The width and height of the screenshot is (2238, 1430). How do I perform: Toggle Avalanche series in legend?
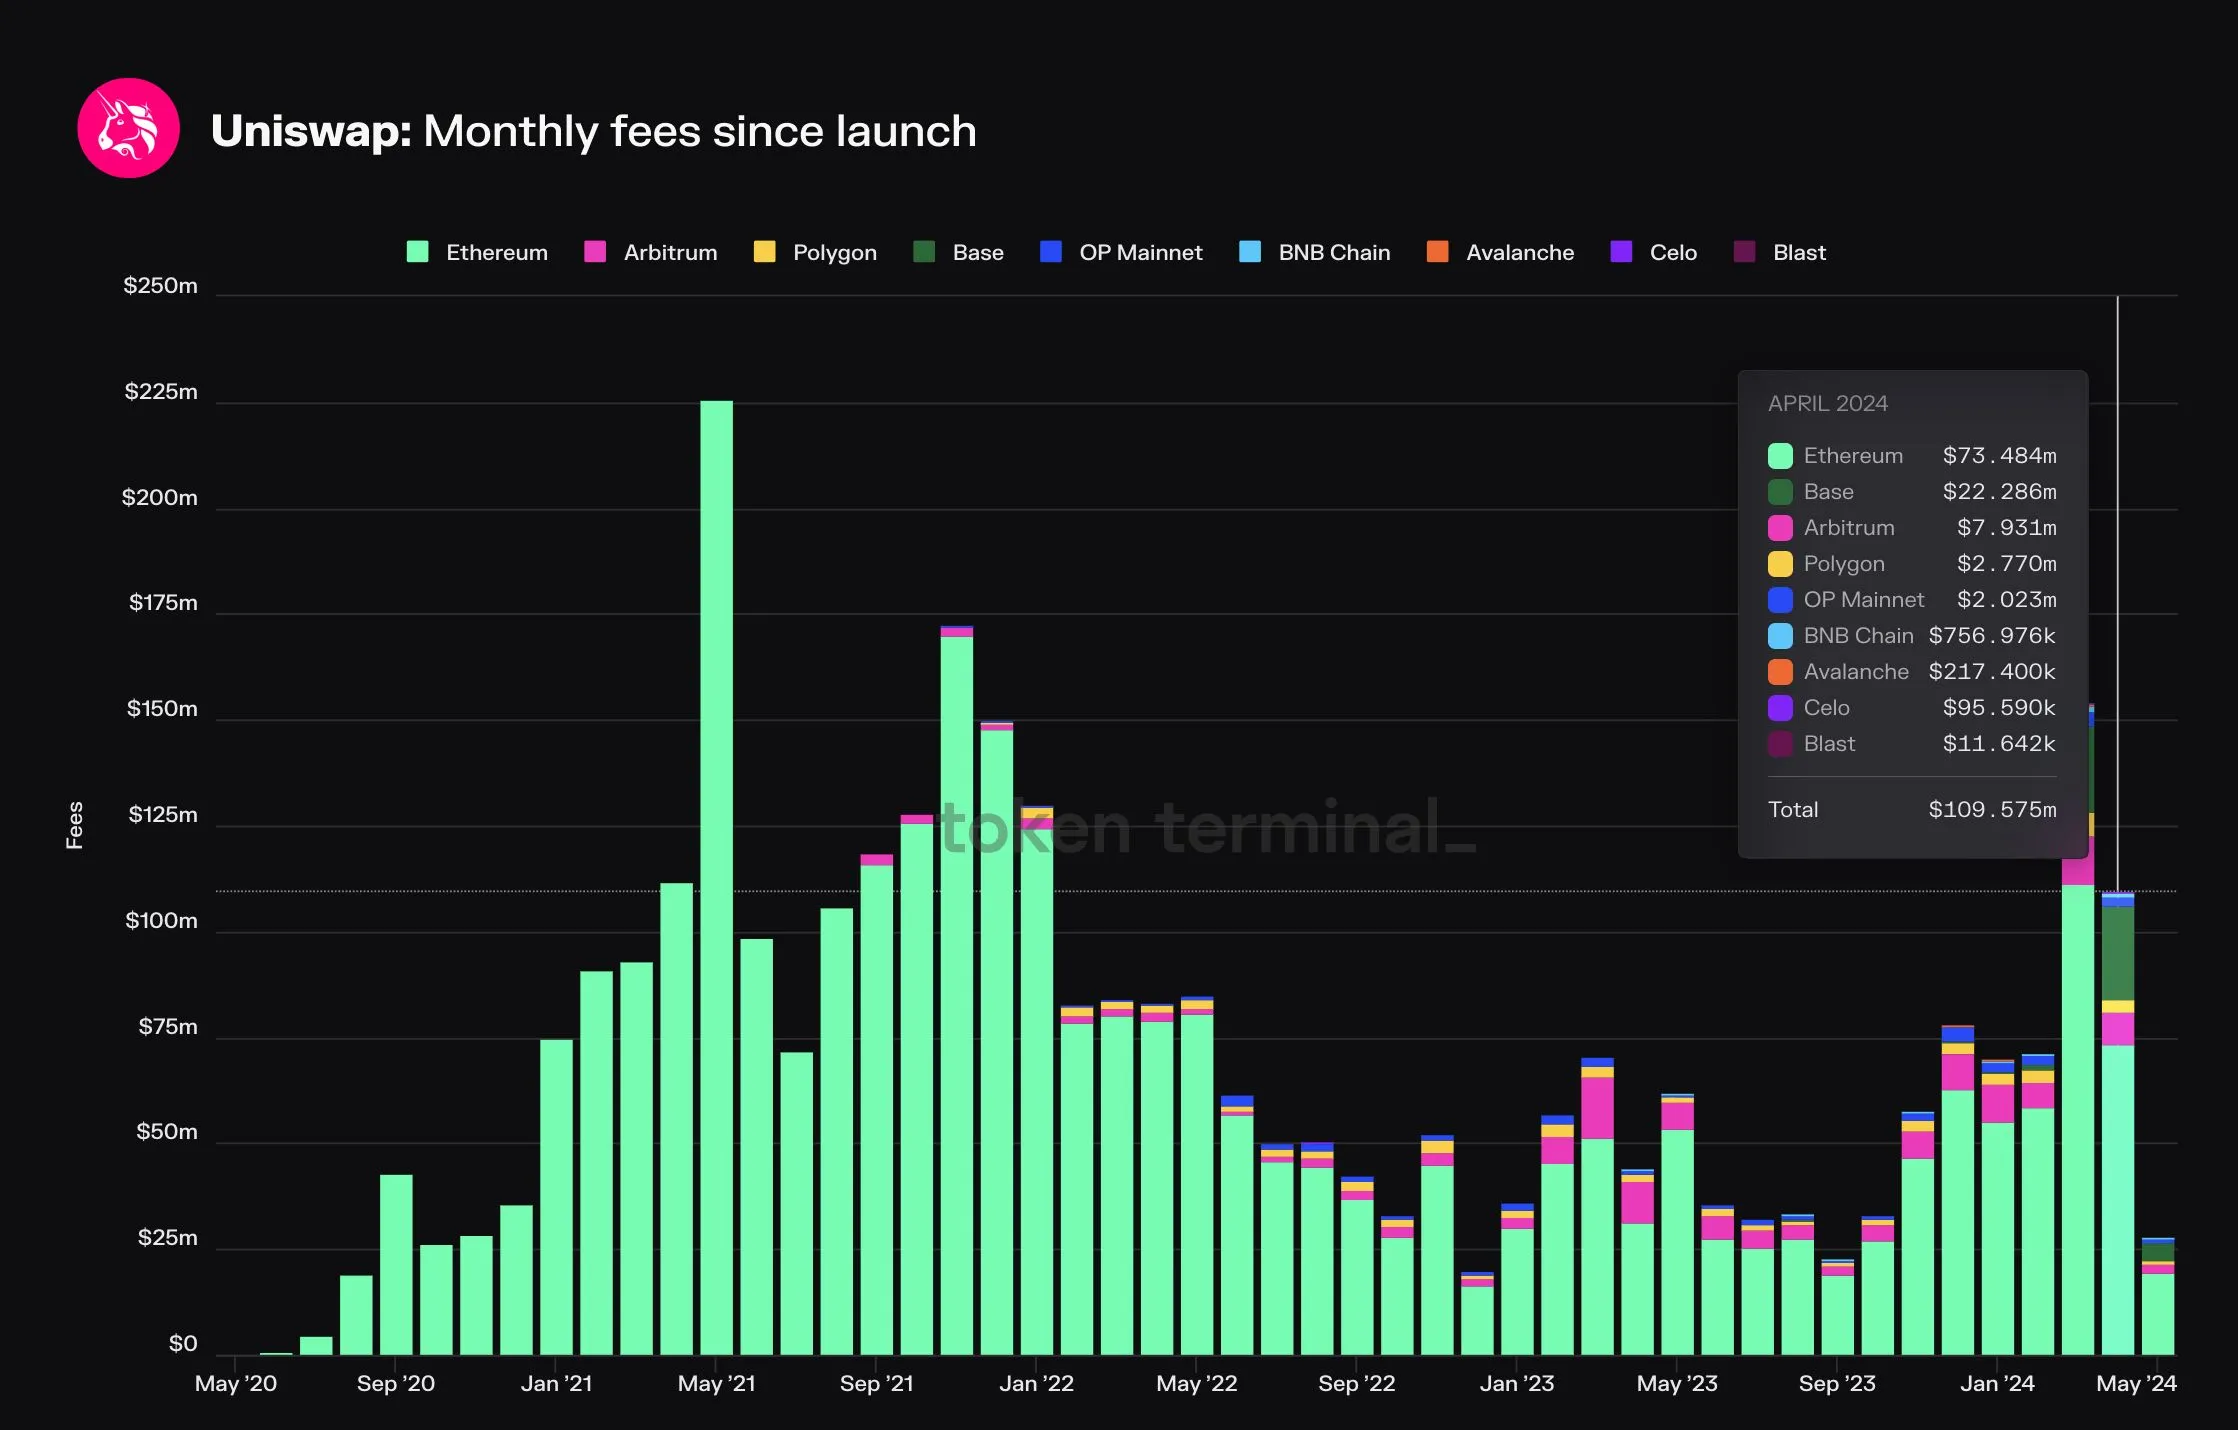click(1500, 252)
